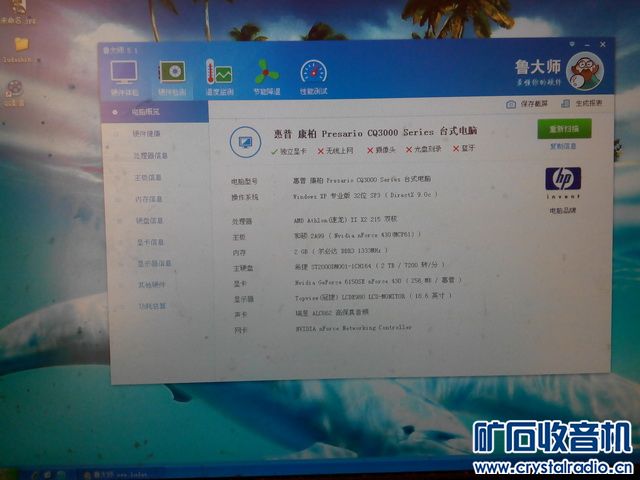Click the 独立显卡 check indicator
This screenshot has width=640, height=480.
[289, 151]
